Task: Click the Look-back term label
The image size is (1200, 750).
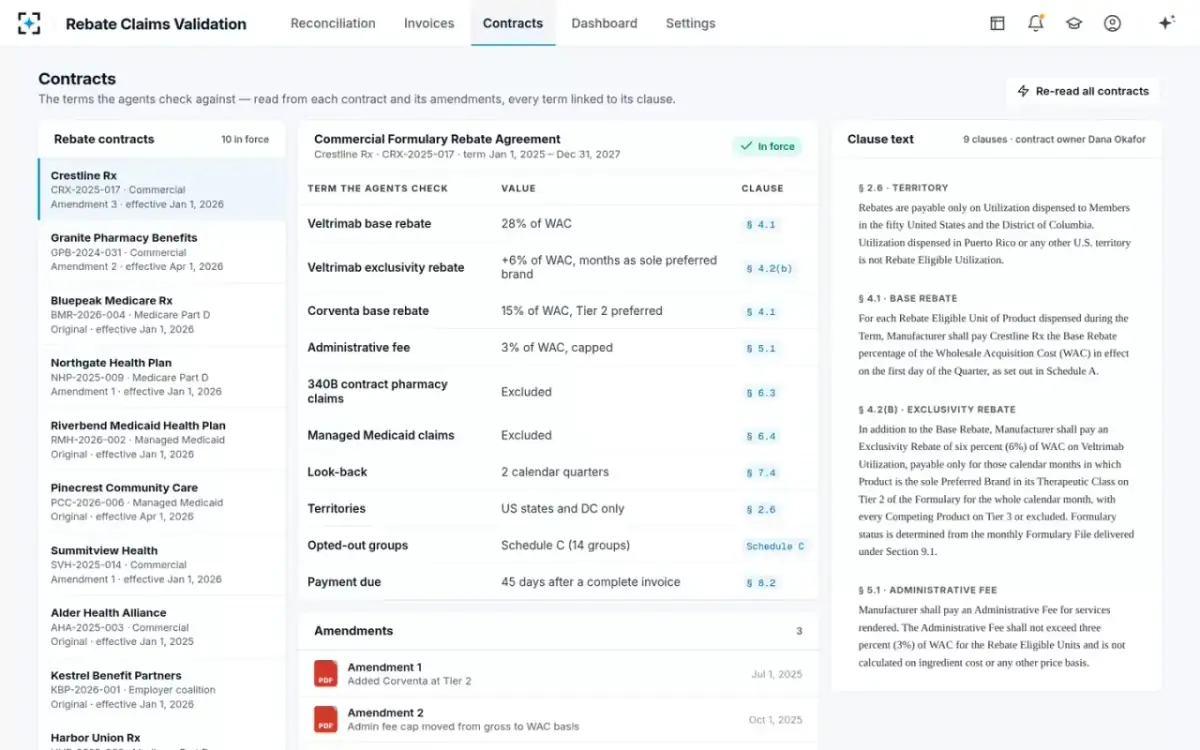Action: click(x=337, y=472)
